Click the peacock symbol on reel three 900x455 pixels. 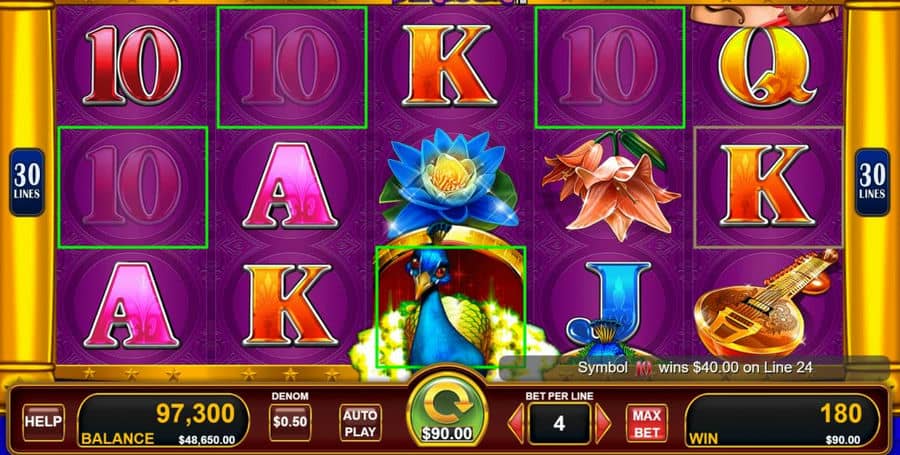tap(450, 306)
